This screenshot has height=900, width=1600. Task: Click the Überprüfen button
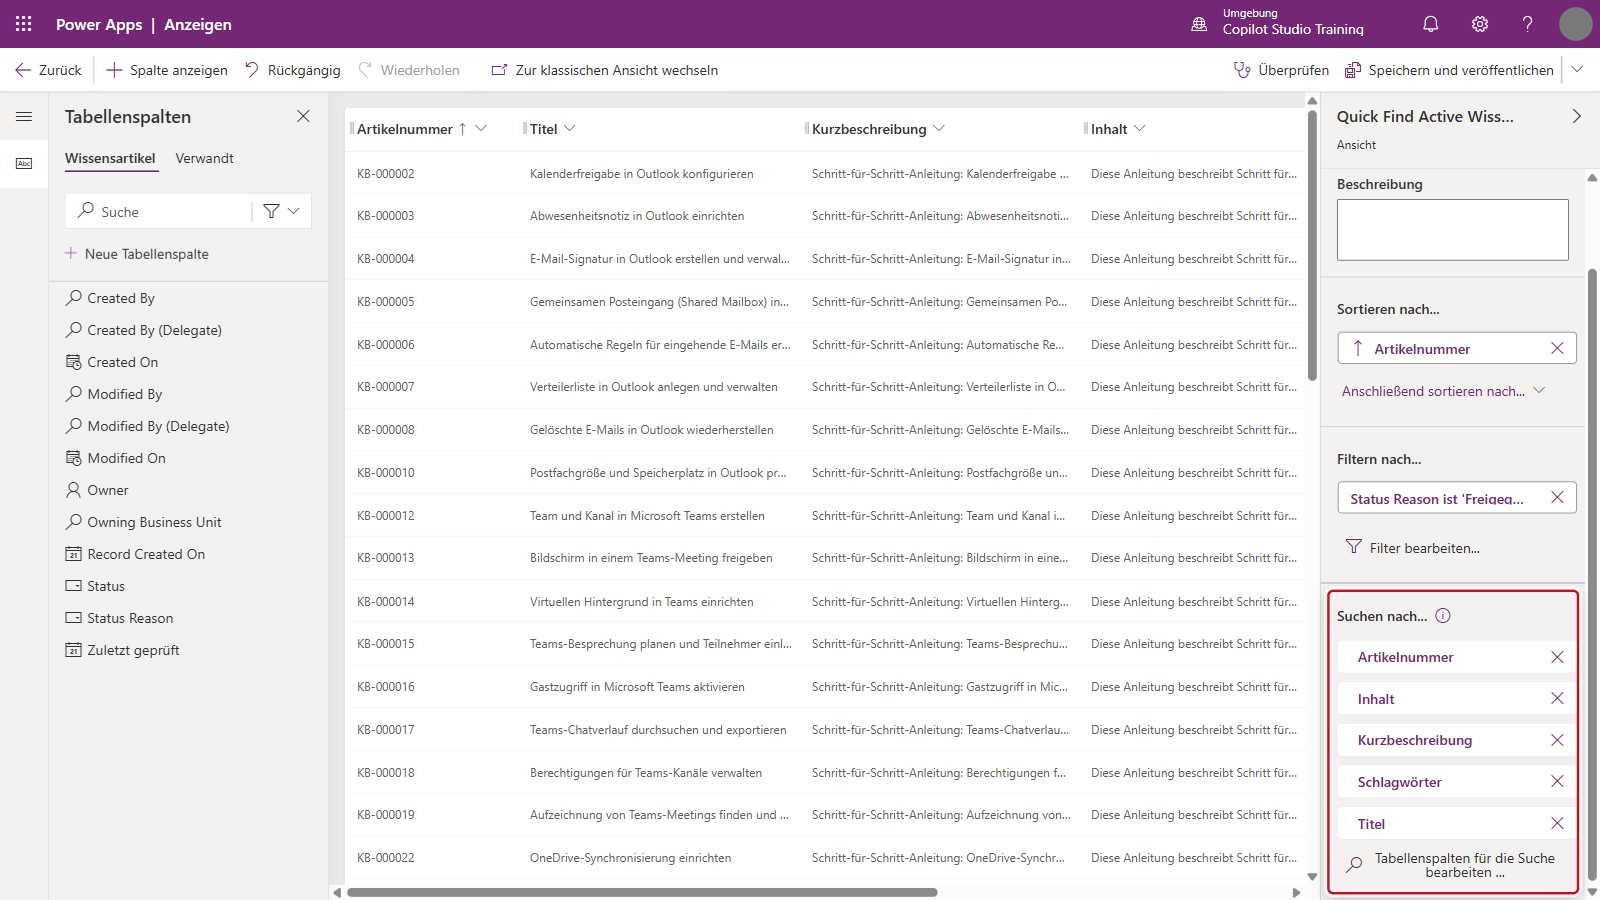click(x=1281, y=70)
